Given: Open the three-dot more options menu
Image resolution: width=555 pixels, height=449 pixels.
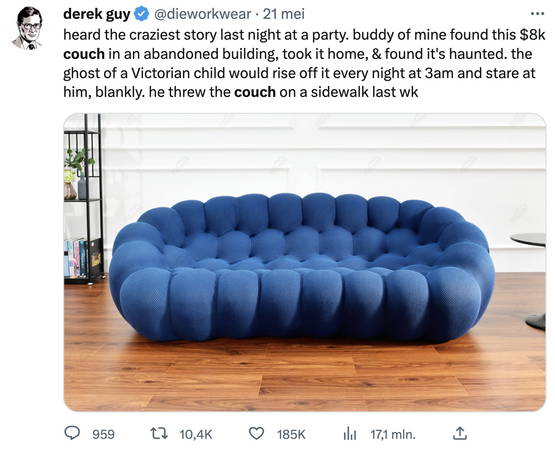Looking at the screenshot, I should pyautogui.click(x=537, y=14).
